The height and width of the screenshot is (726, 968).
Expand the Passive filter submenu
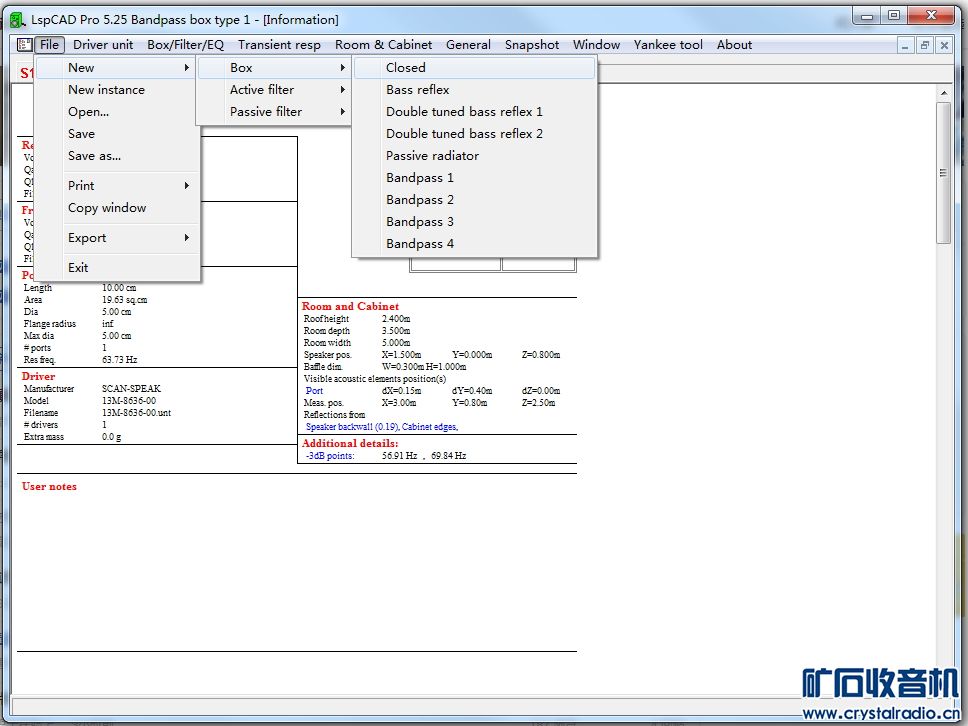tap(266, 112)
